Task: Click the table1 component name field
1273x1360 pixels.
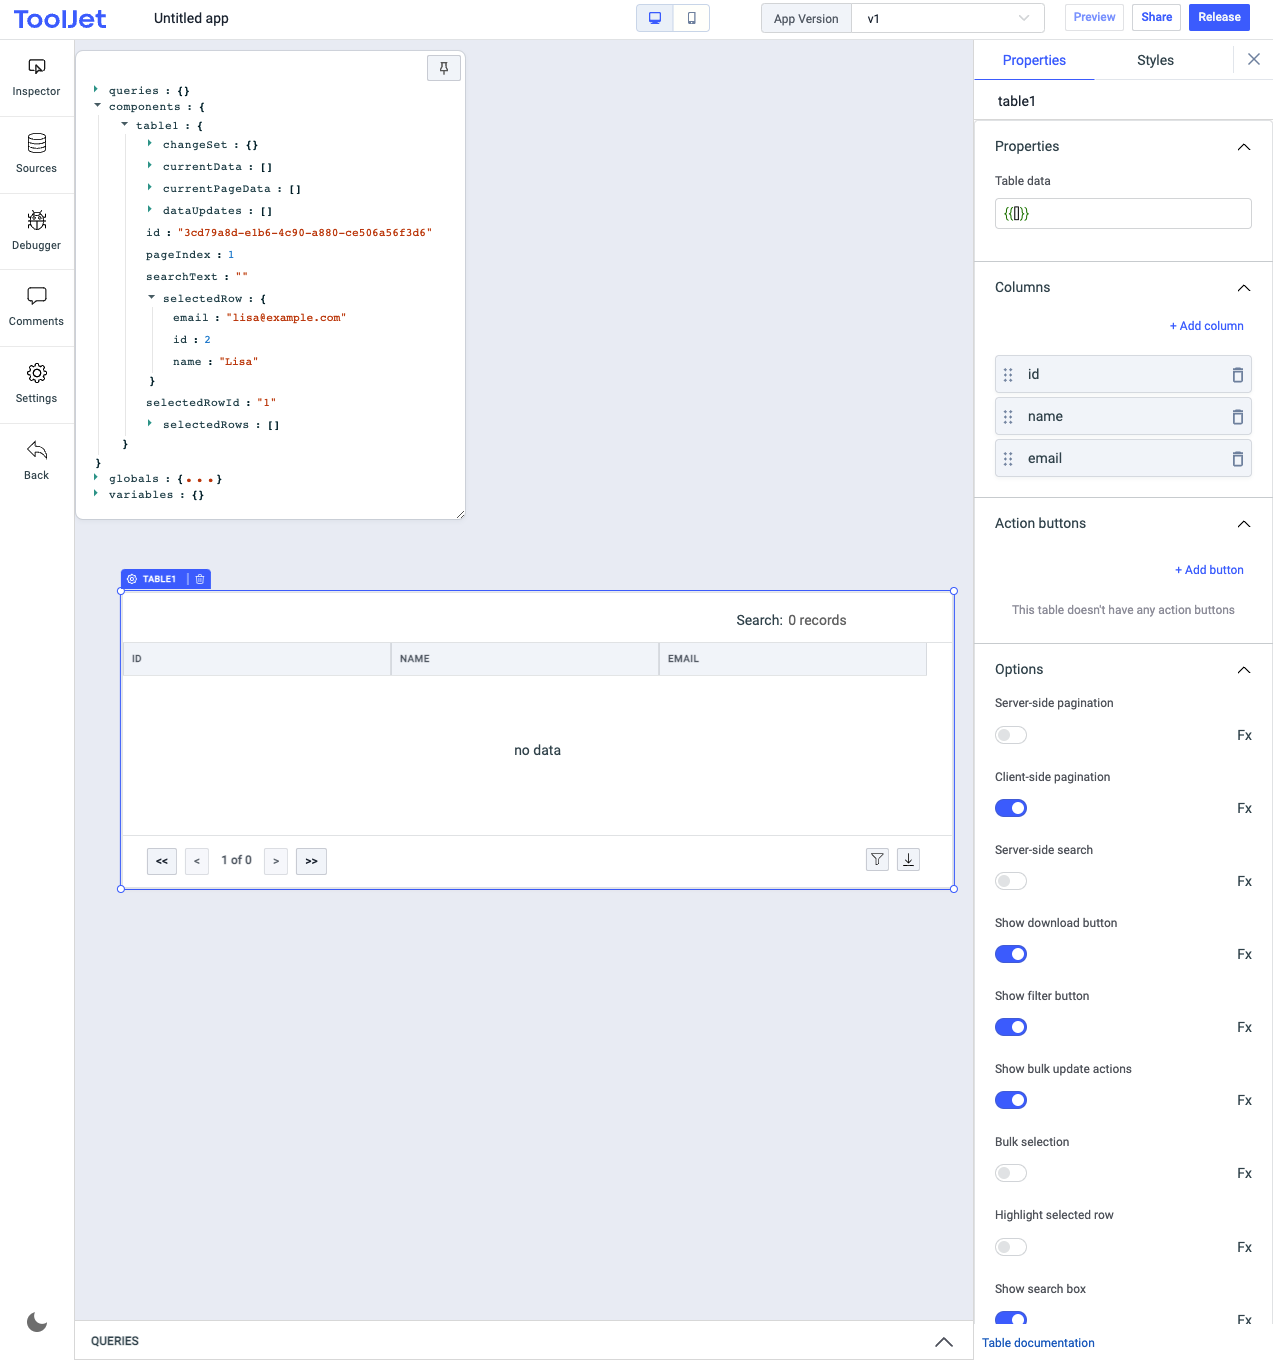Action: pyautogui.click(x=1123, y=101)
